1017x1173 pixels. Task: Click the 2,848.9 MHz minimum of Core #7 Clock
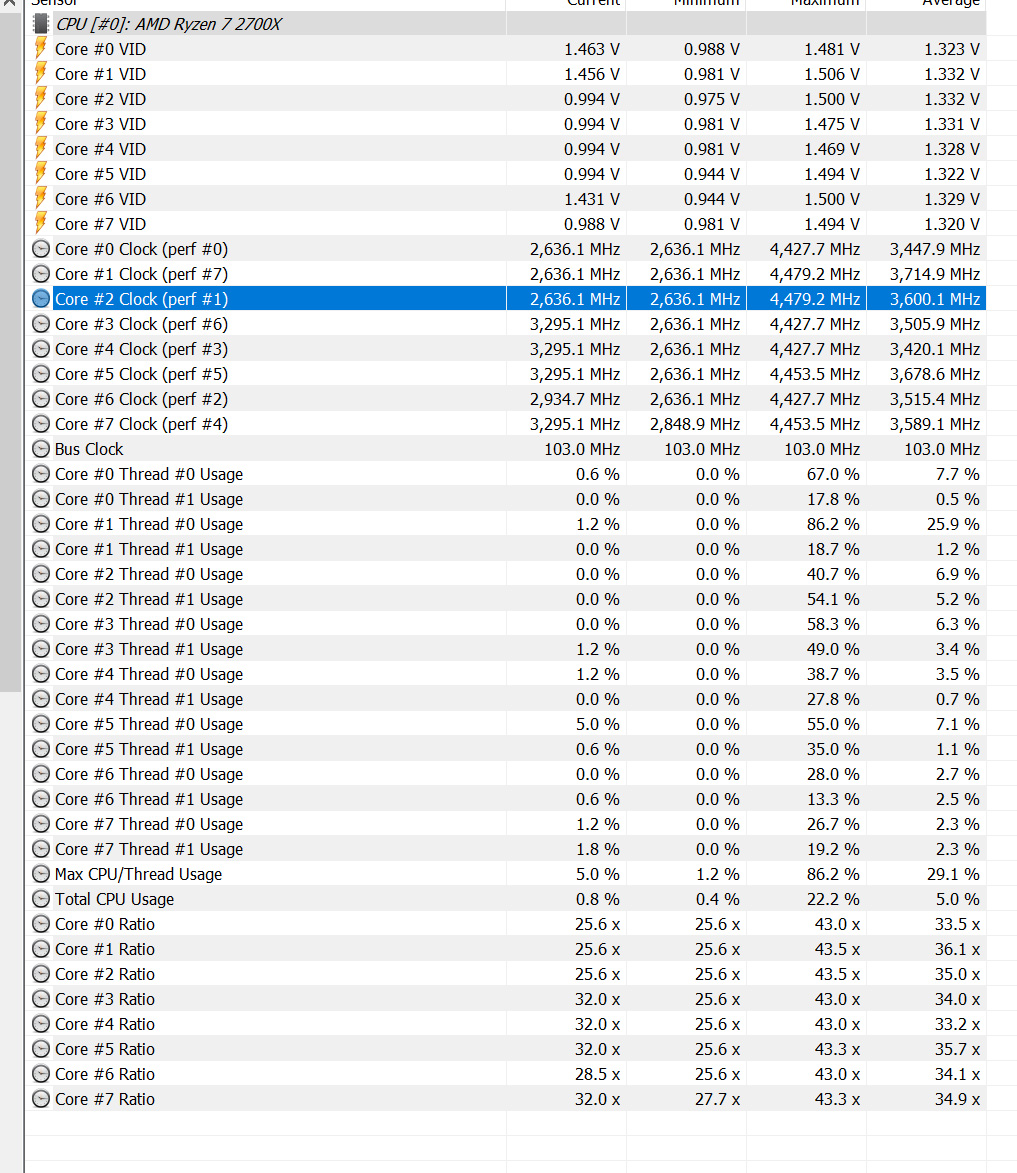tap(694, 424)
